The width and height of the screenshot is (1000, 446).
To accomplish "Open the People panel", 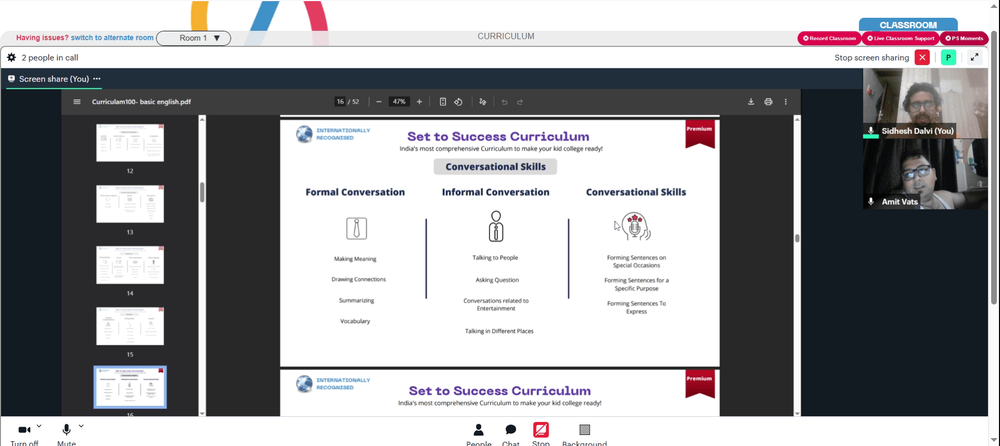I will pyautogui.click(x=478, y=429).
